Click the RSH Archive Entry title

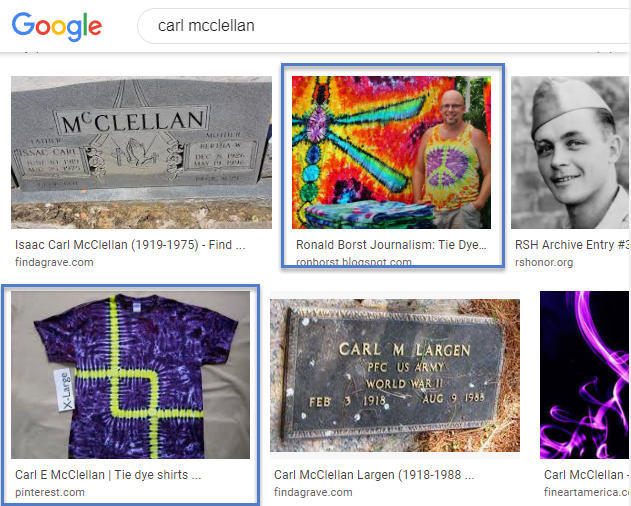click(571, 245)
